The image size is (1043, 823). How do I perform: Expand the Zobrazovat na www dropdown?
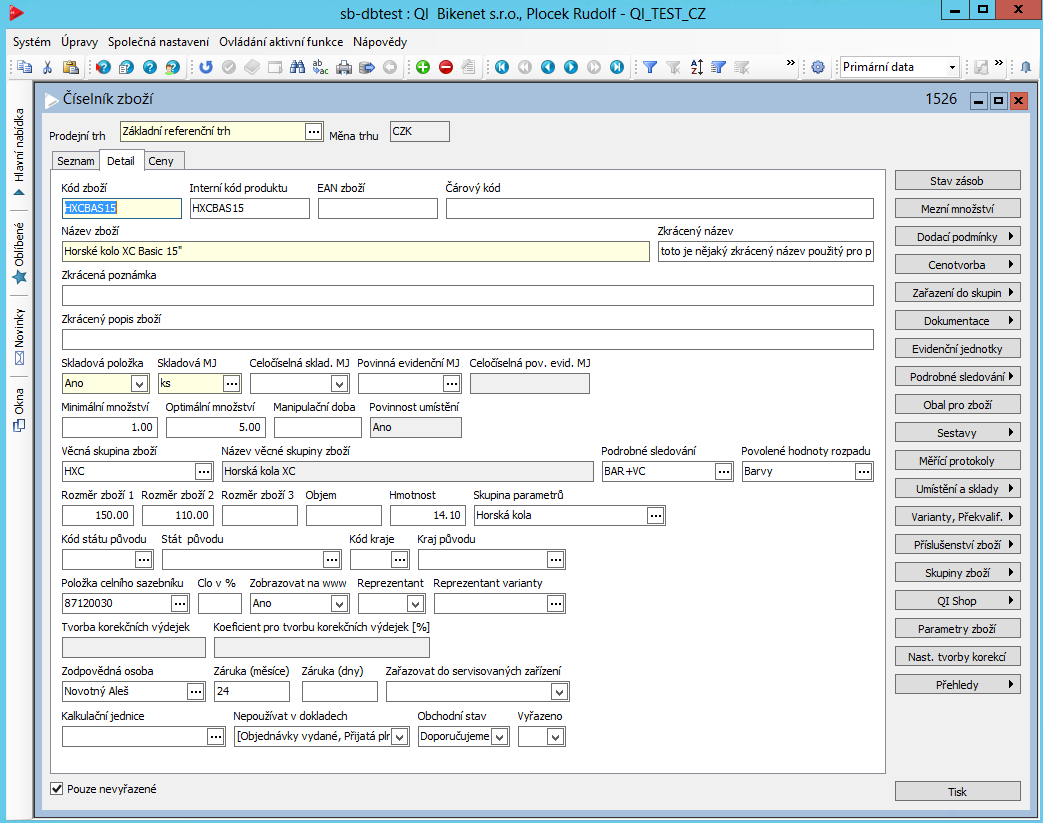[339, 603]
